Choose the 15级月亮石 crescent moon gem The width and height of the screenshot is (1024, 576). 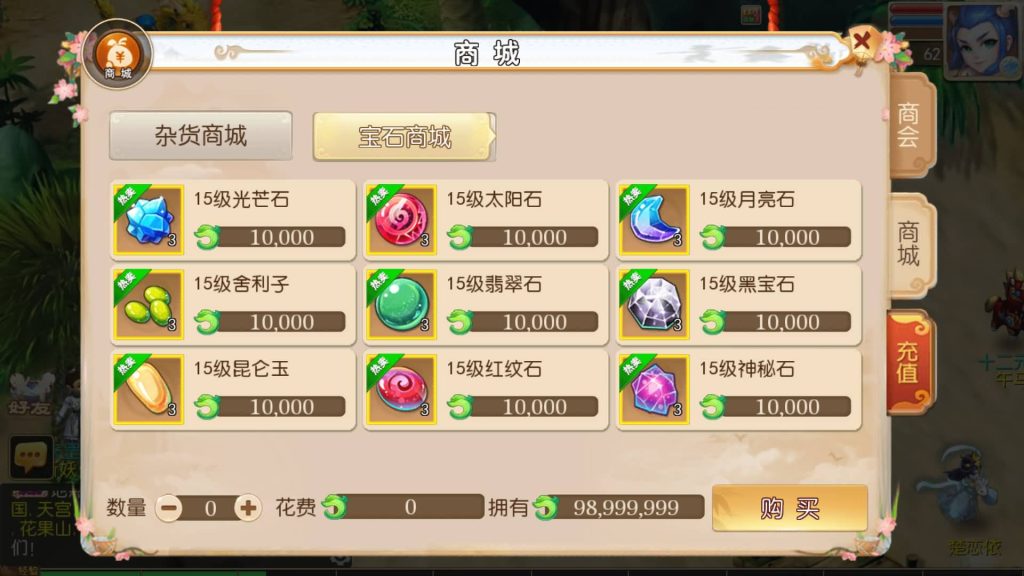[654, 219]
